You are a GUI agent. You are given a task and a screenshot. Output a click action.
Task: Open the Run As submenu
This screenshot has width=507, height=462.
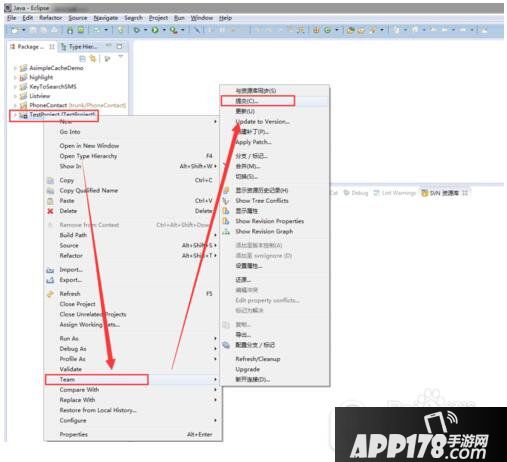point(69,339)
